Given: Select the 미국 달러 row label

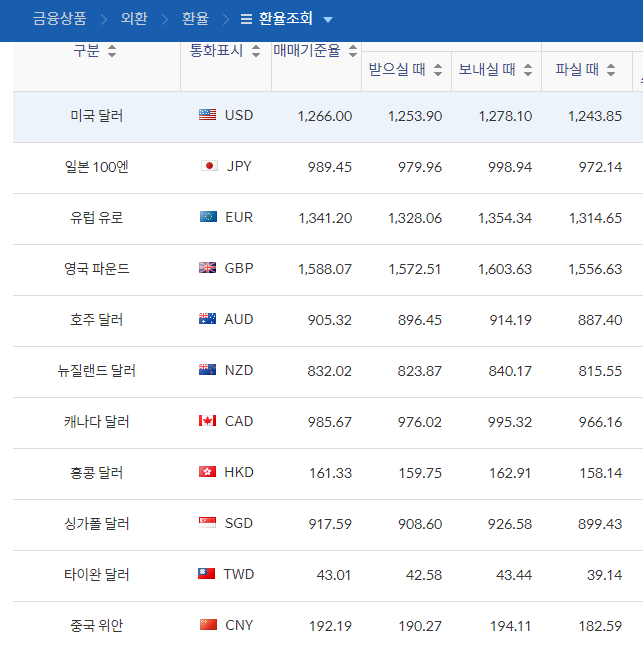Looking at the screenshot, I should tap(97, 116).
